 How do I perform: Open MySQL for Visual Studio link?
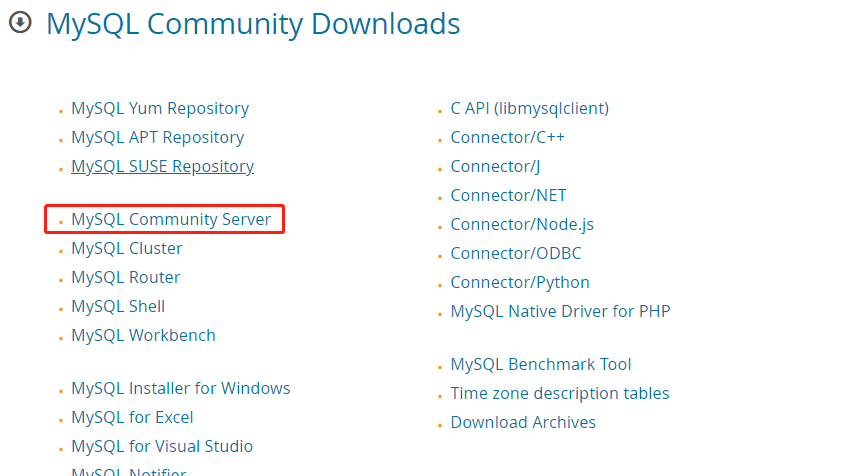tap(162, 446)
